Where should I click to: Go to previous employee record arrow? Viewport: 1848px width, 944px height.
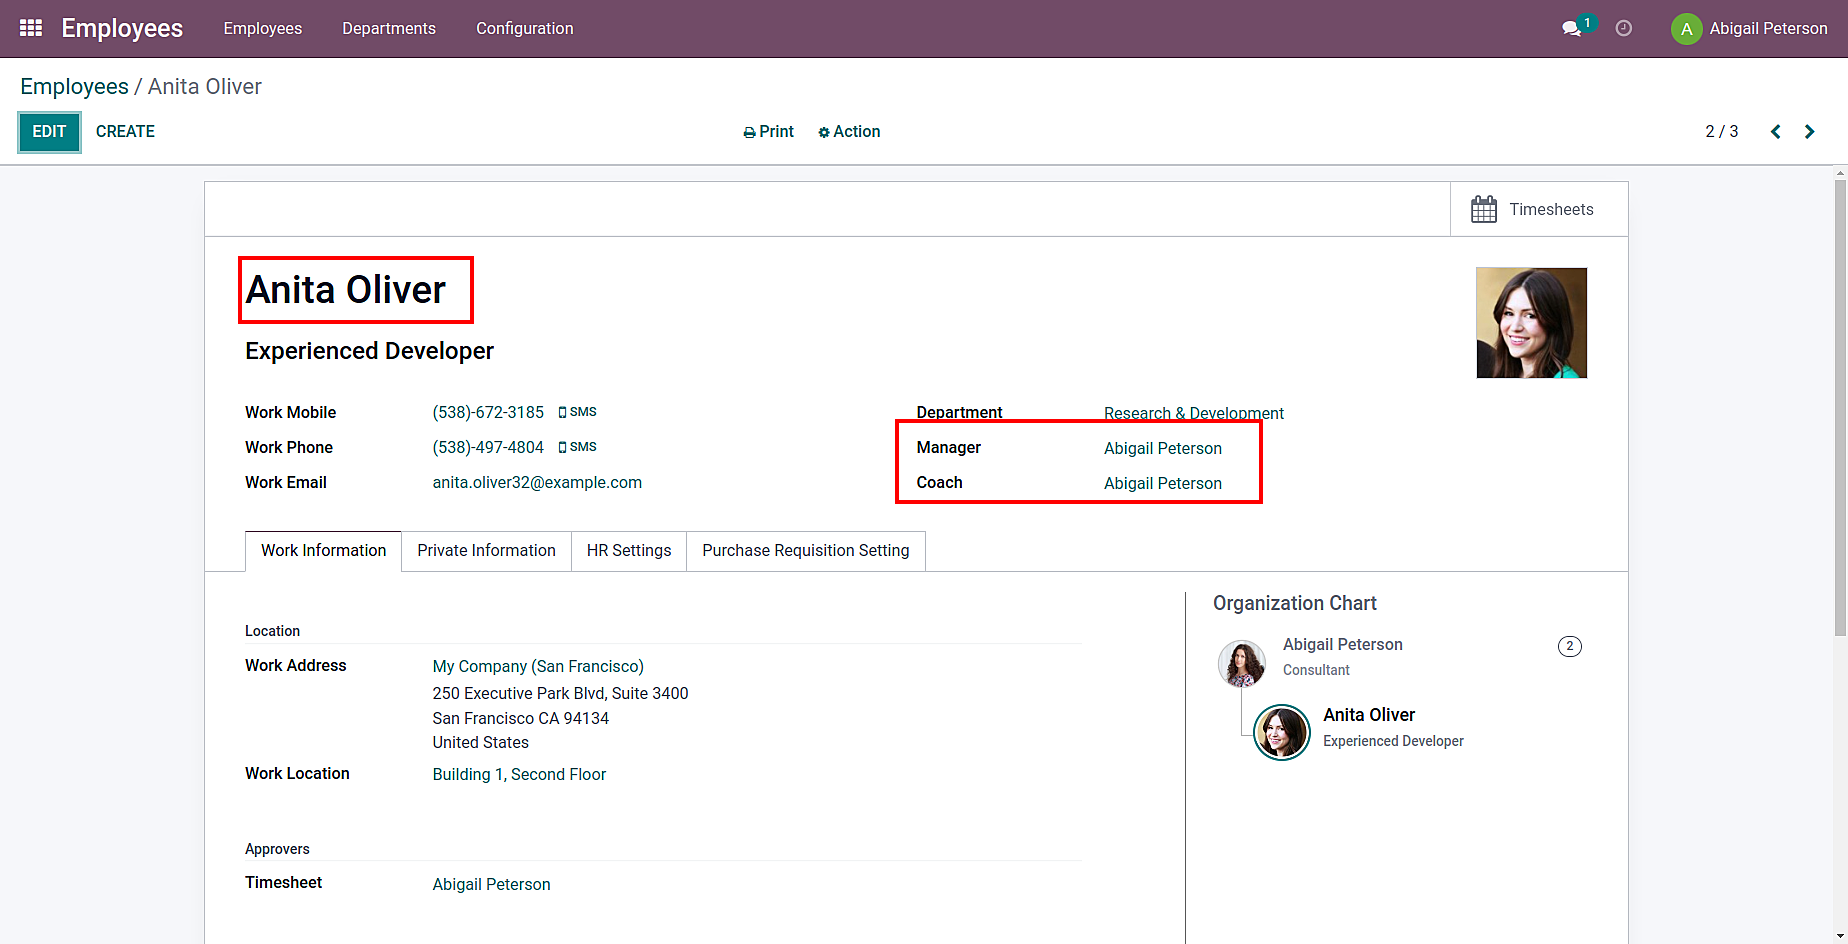click(1776, 132)
